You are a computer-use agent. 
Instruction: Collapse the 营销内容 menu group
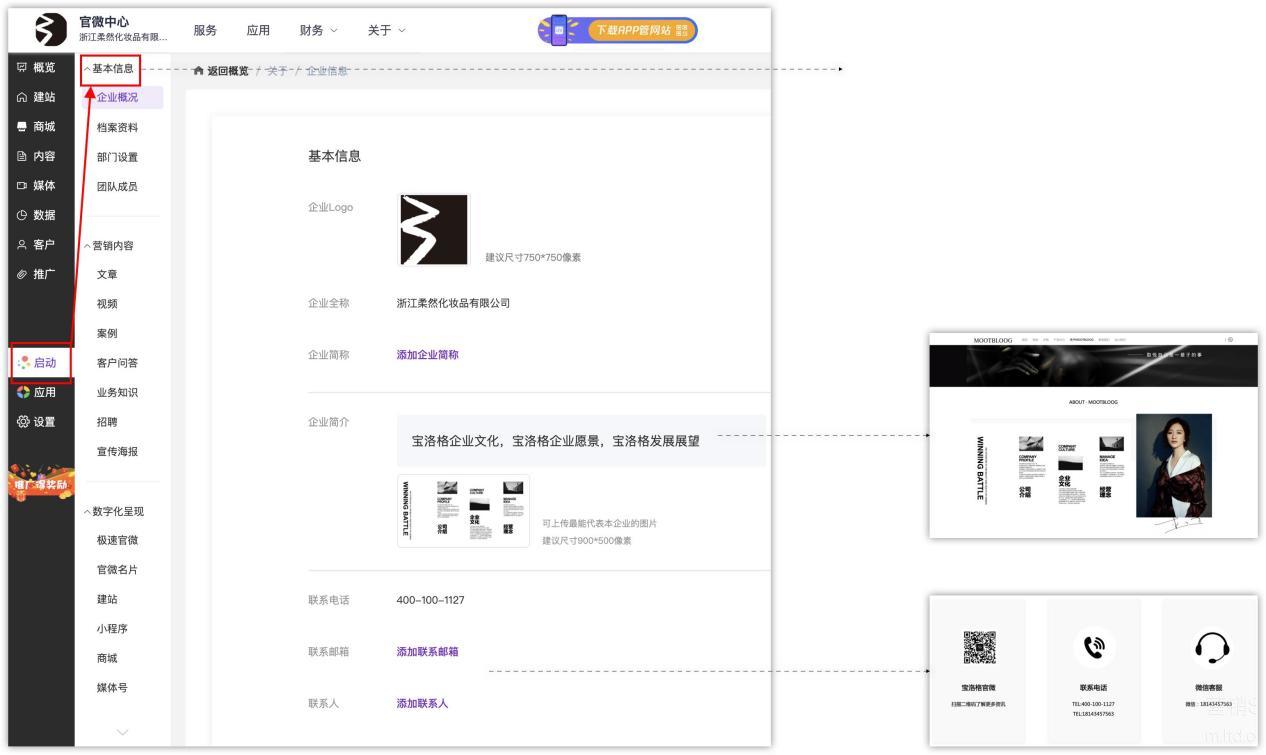pos(88,246)
